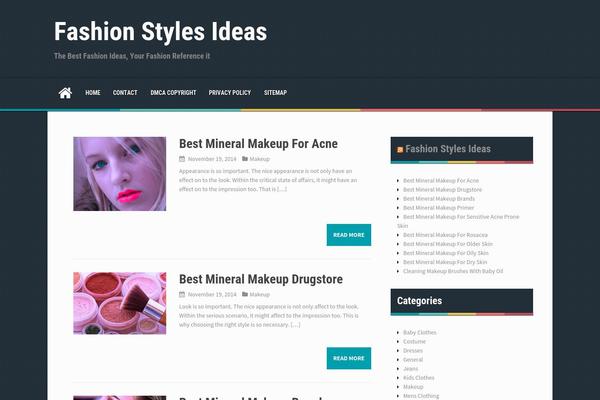Click the November 19, 2014 date on Acne post

tap(212, 159)
